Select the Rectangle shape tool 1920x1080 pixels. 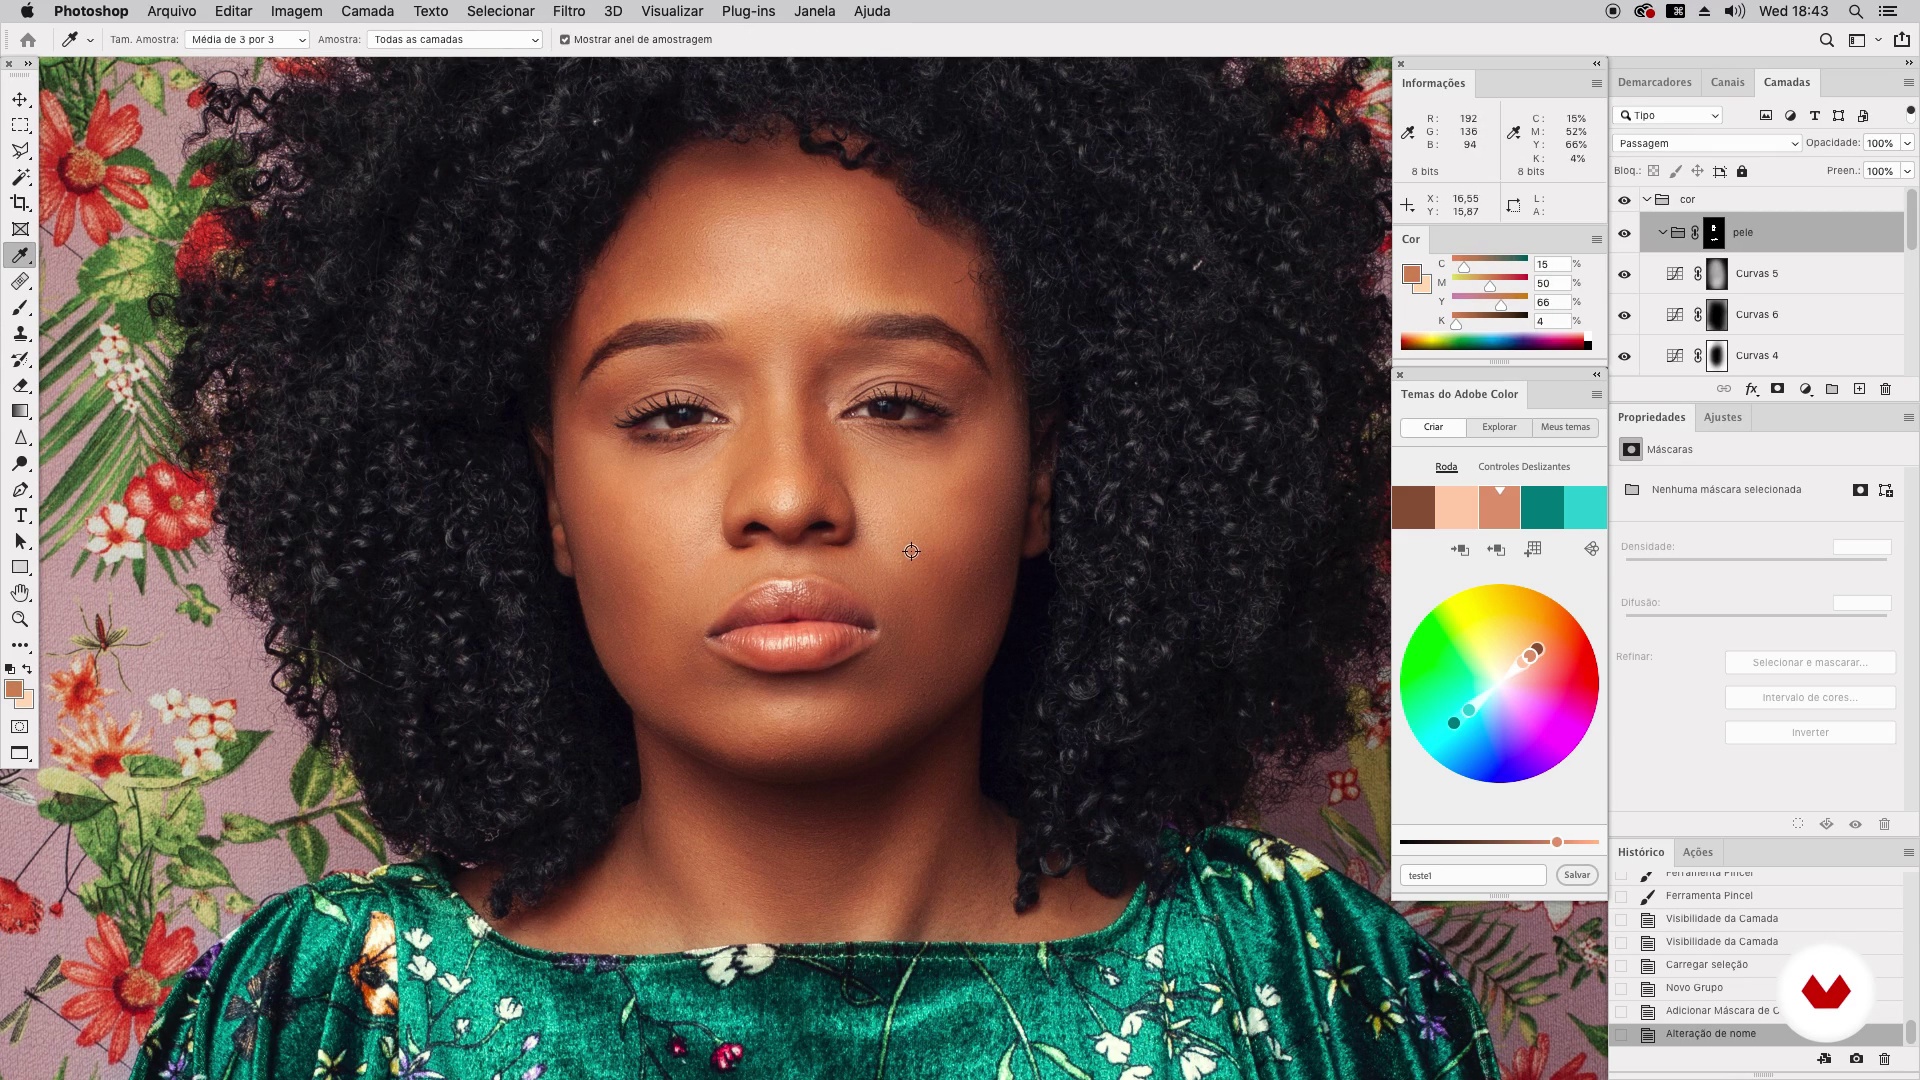pyautogui.click(x=20, y=567)
